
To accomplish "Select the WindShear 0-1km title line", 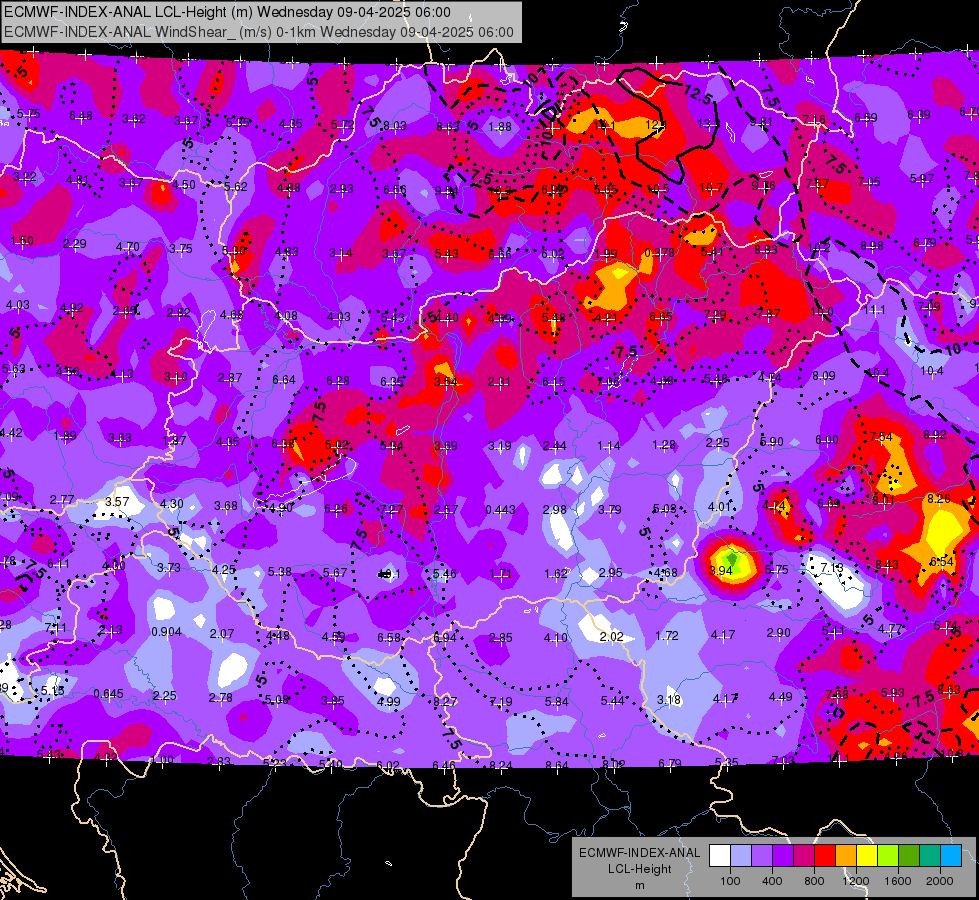I will [258, 32].
